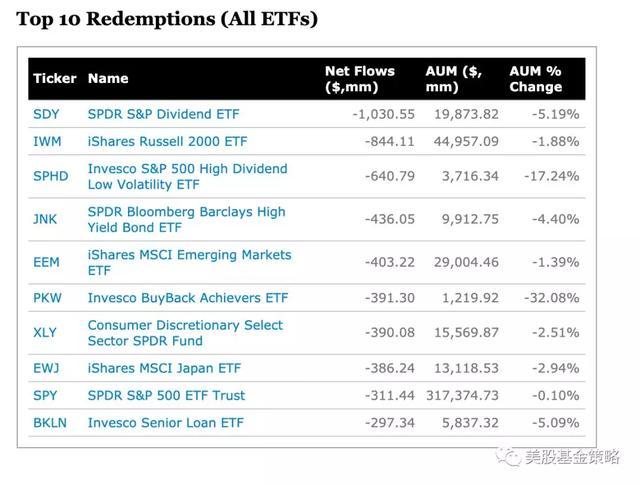Click the Ticker column header
The width and height of the screenshot is (640, 485).
point(54,79)
